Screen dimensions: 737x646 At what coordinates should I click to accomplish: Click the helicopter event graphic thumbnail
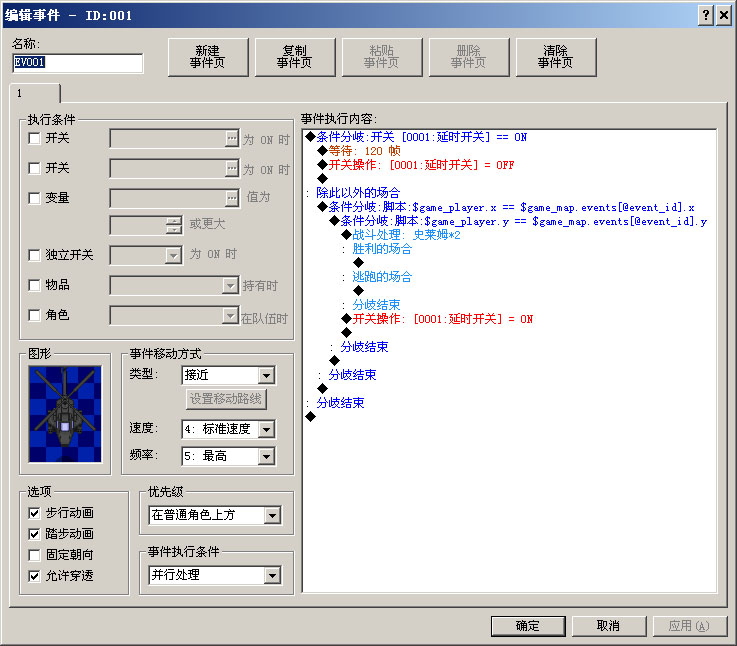(65, 414)
